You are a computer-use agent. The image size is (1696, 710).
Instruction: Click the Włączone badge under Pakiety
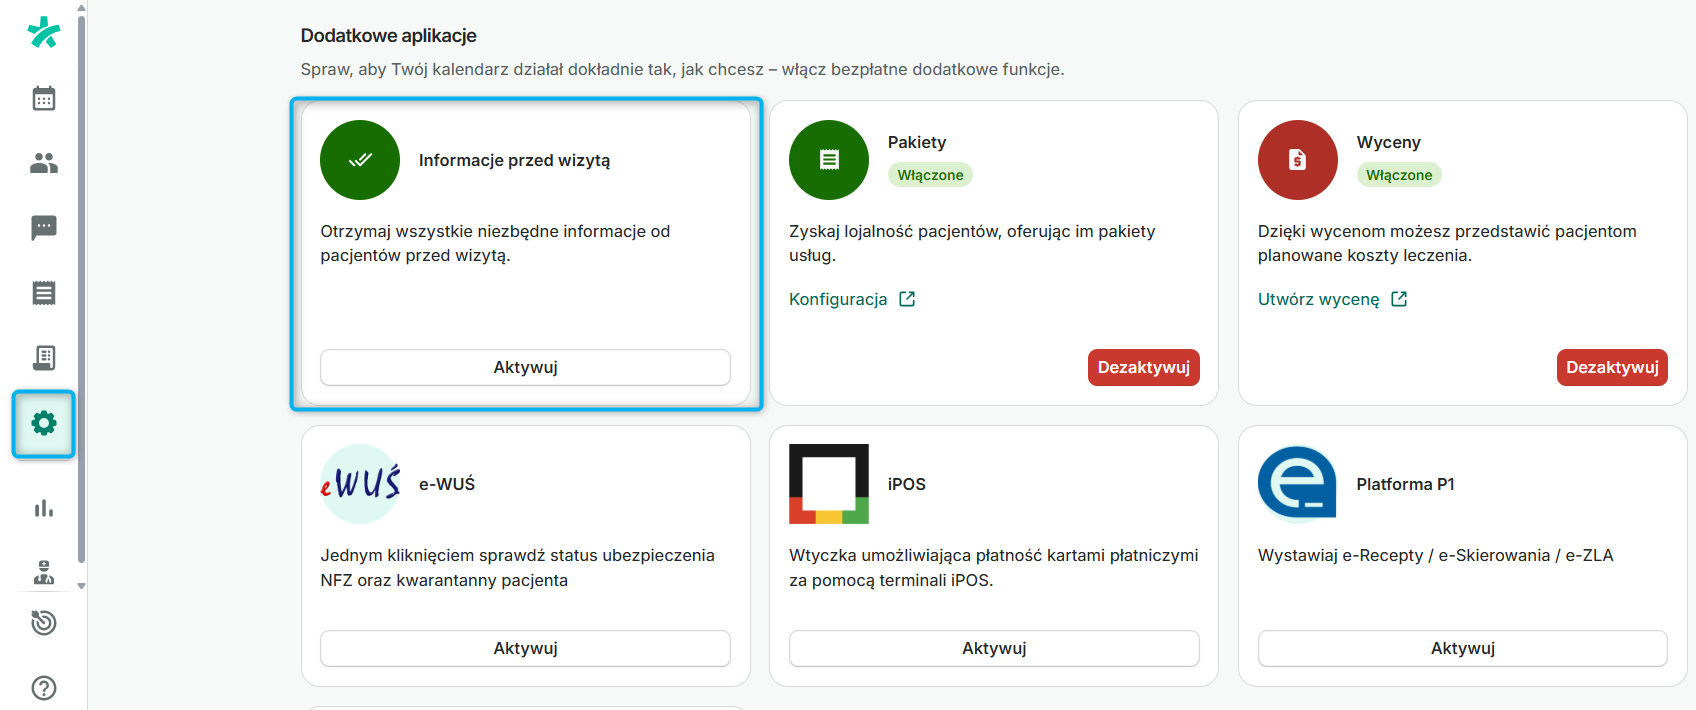click(x=930, y=175)
